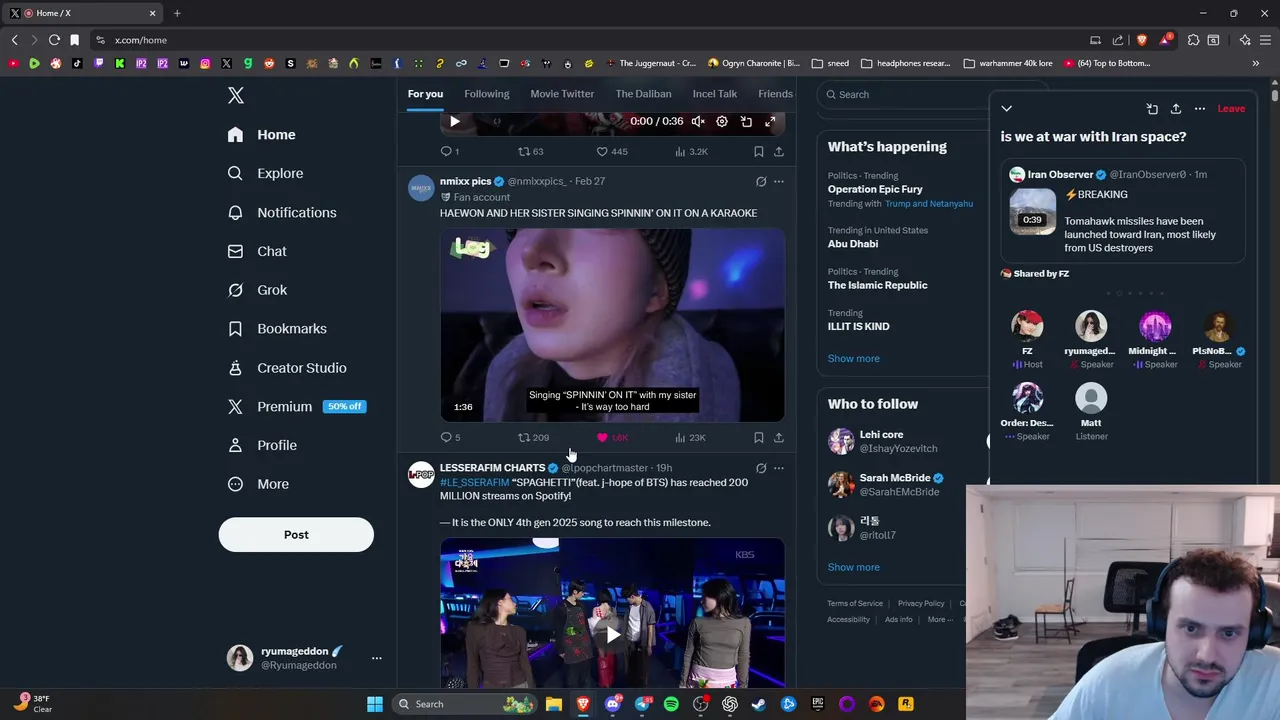Open the warhammer 40k lore bookmark folder

[x=1008, y=63]
